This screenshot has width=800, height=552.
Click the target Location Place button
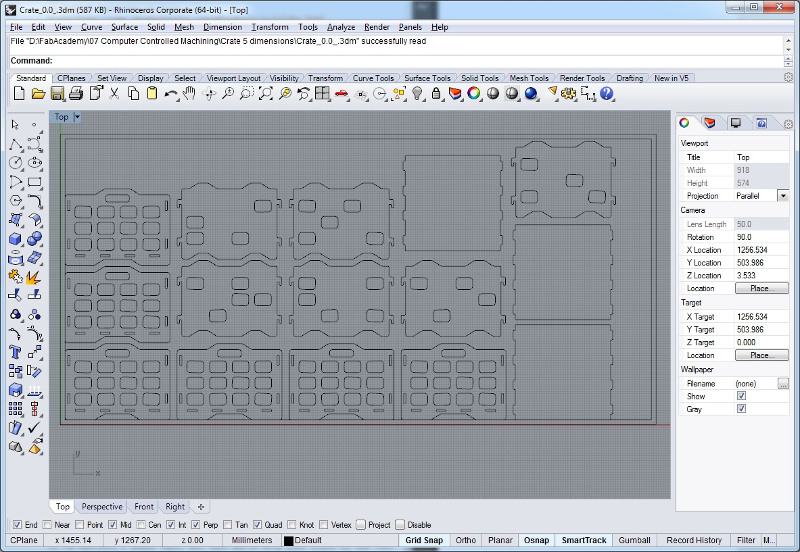click(762, 355)
